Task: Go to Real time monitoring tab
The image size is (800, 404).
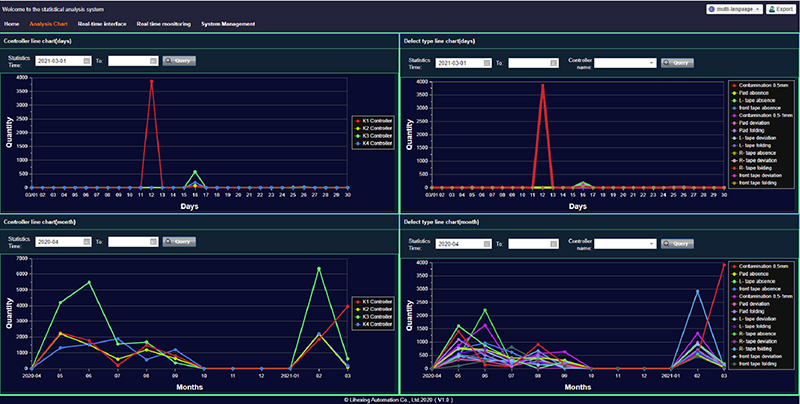Action: [x=163, y=23]
